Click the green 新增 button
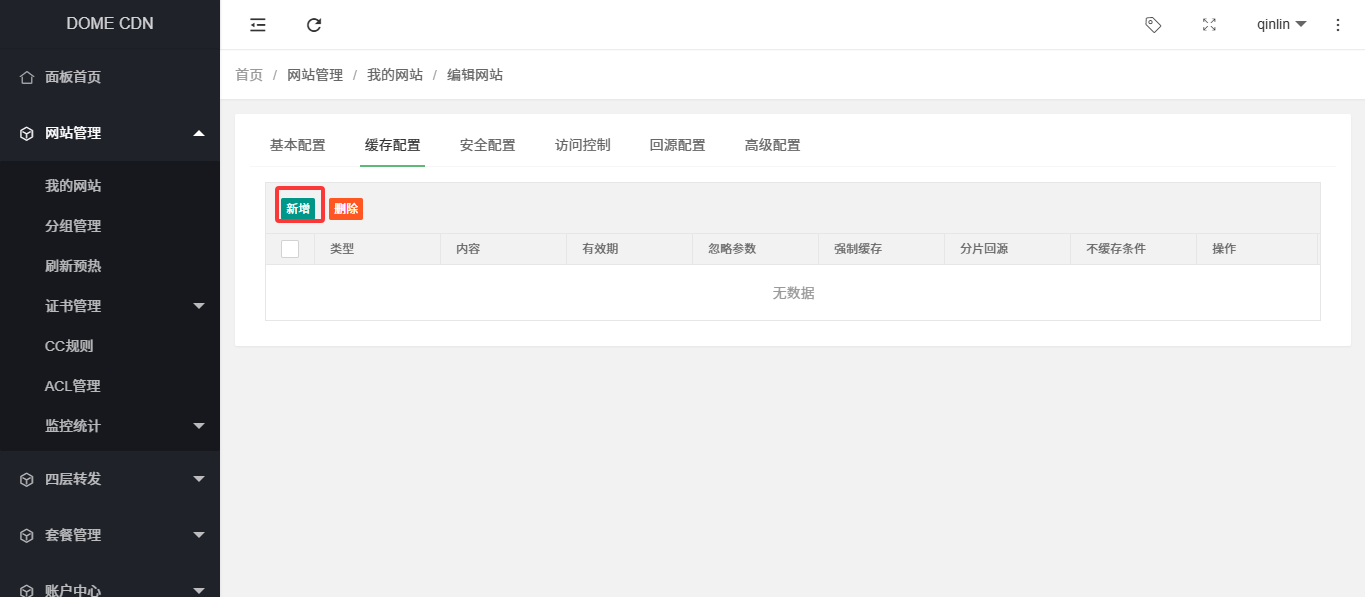 click(x=298, y=208)
